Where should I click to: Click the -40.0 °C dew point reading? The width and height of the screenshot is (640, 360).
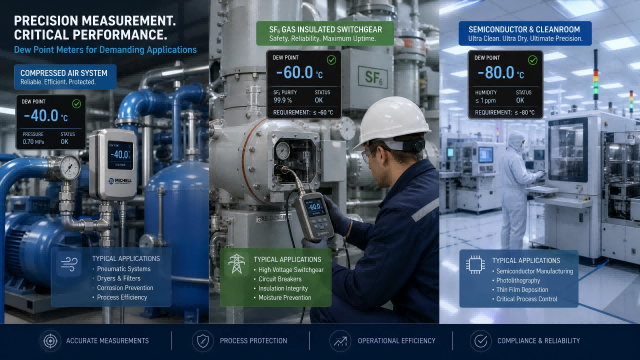click(x=46, y=116)
